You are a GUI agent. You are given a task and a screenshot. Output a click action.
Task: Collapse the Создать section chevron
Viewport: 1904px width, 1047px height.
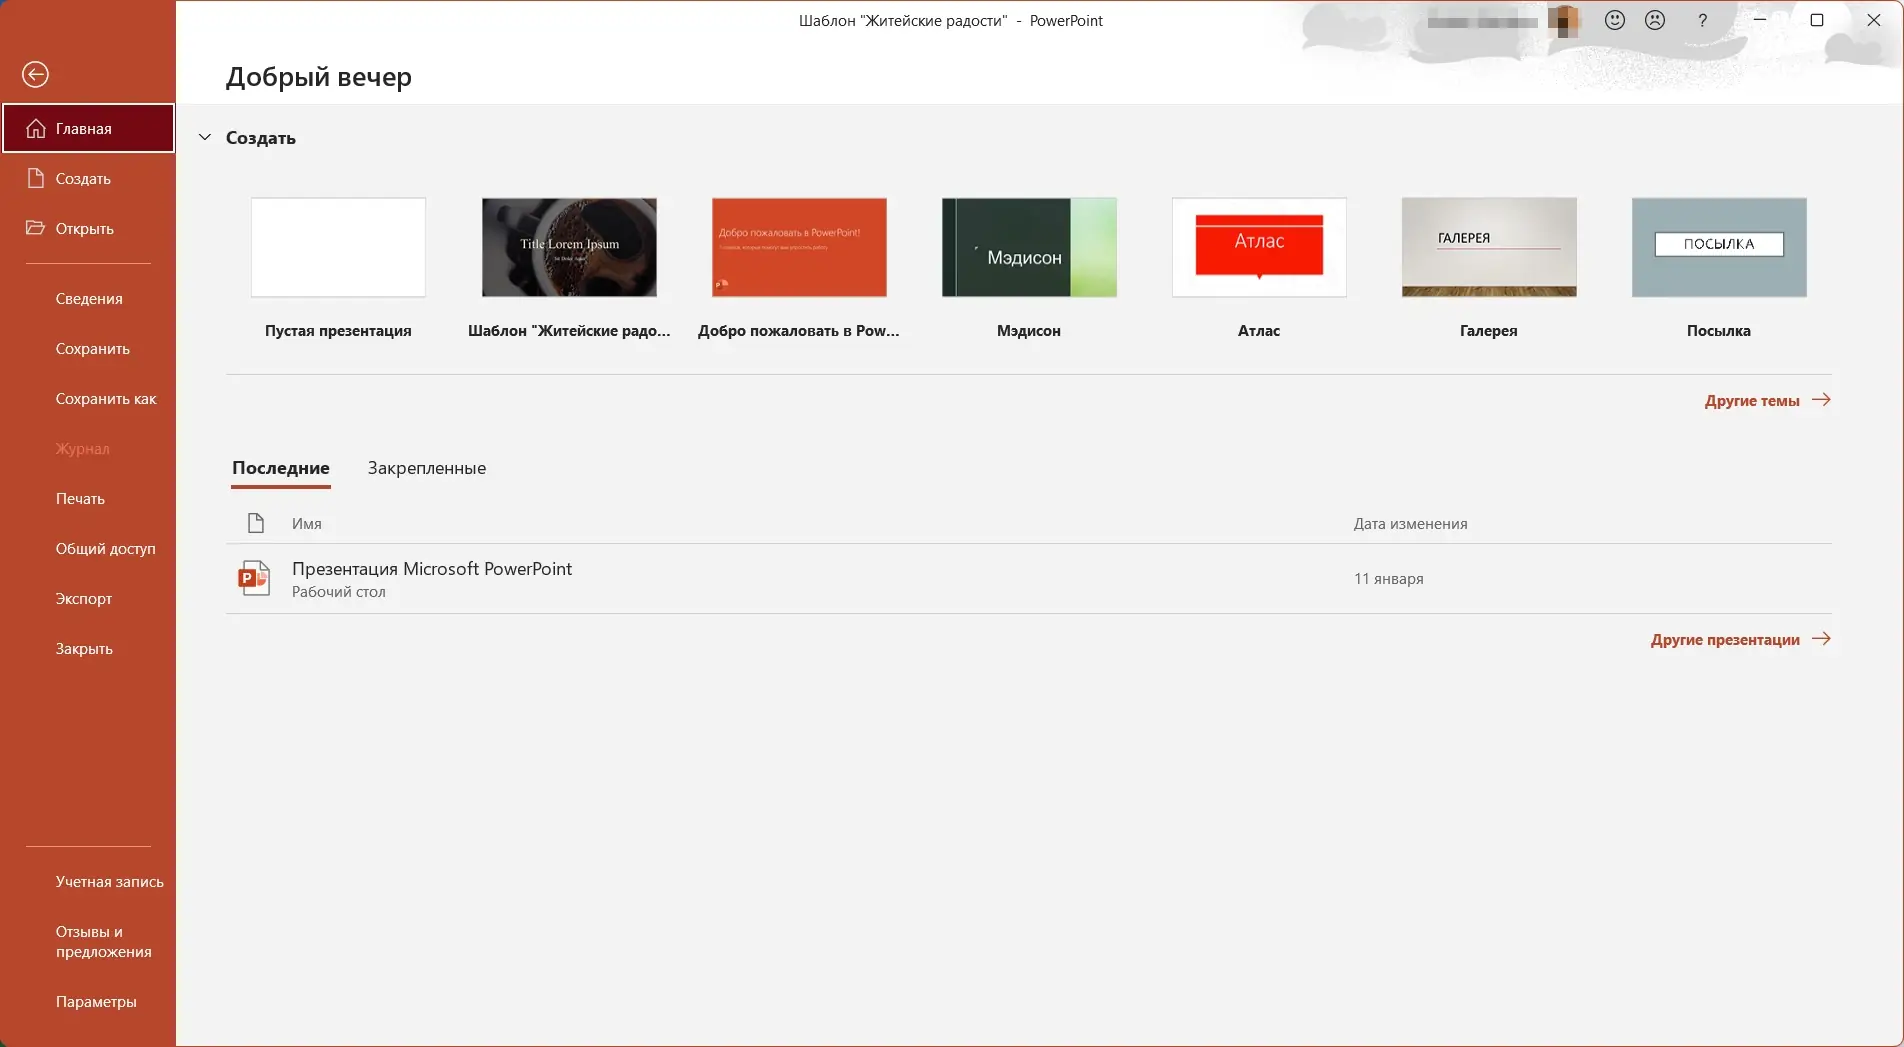tap(205, 137)
